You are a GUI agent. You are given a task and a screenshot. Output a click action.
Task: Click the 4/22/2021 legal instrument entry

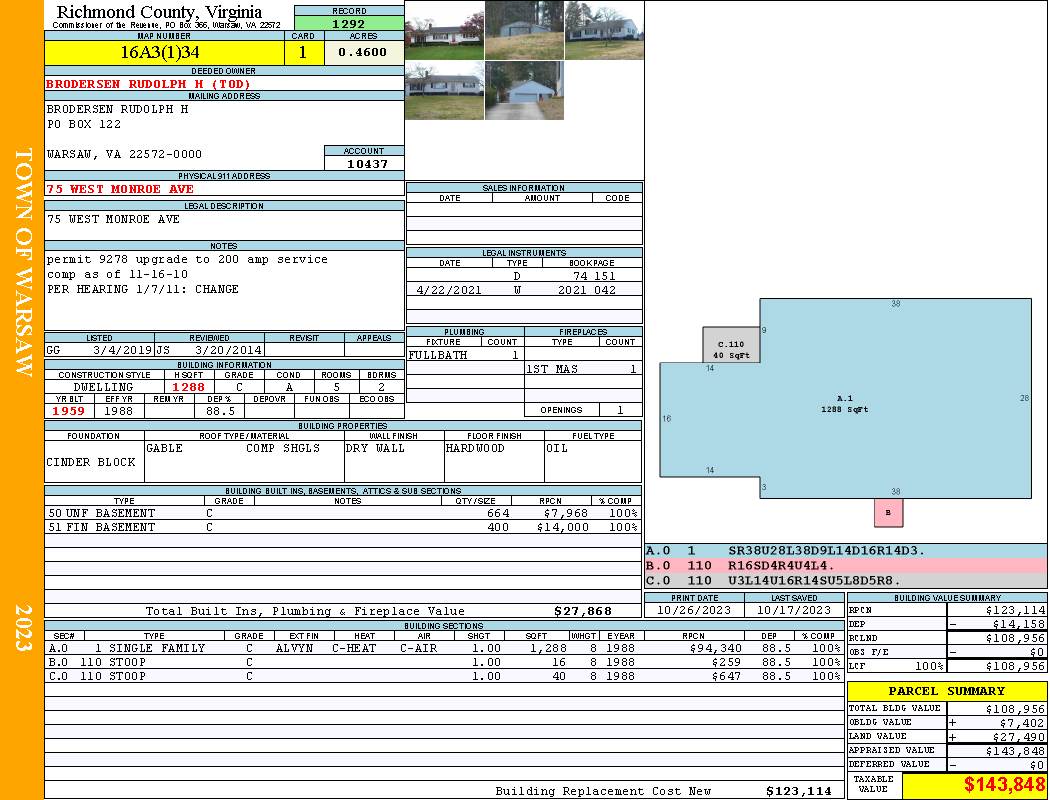tap(523, 290)
